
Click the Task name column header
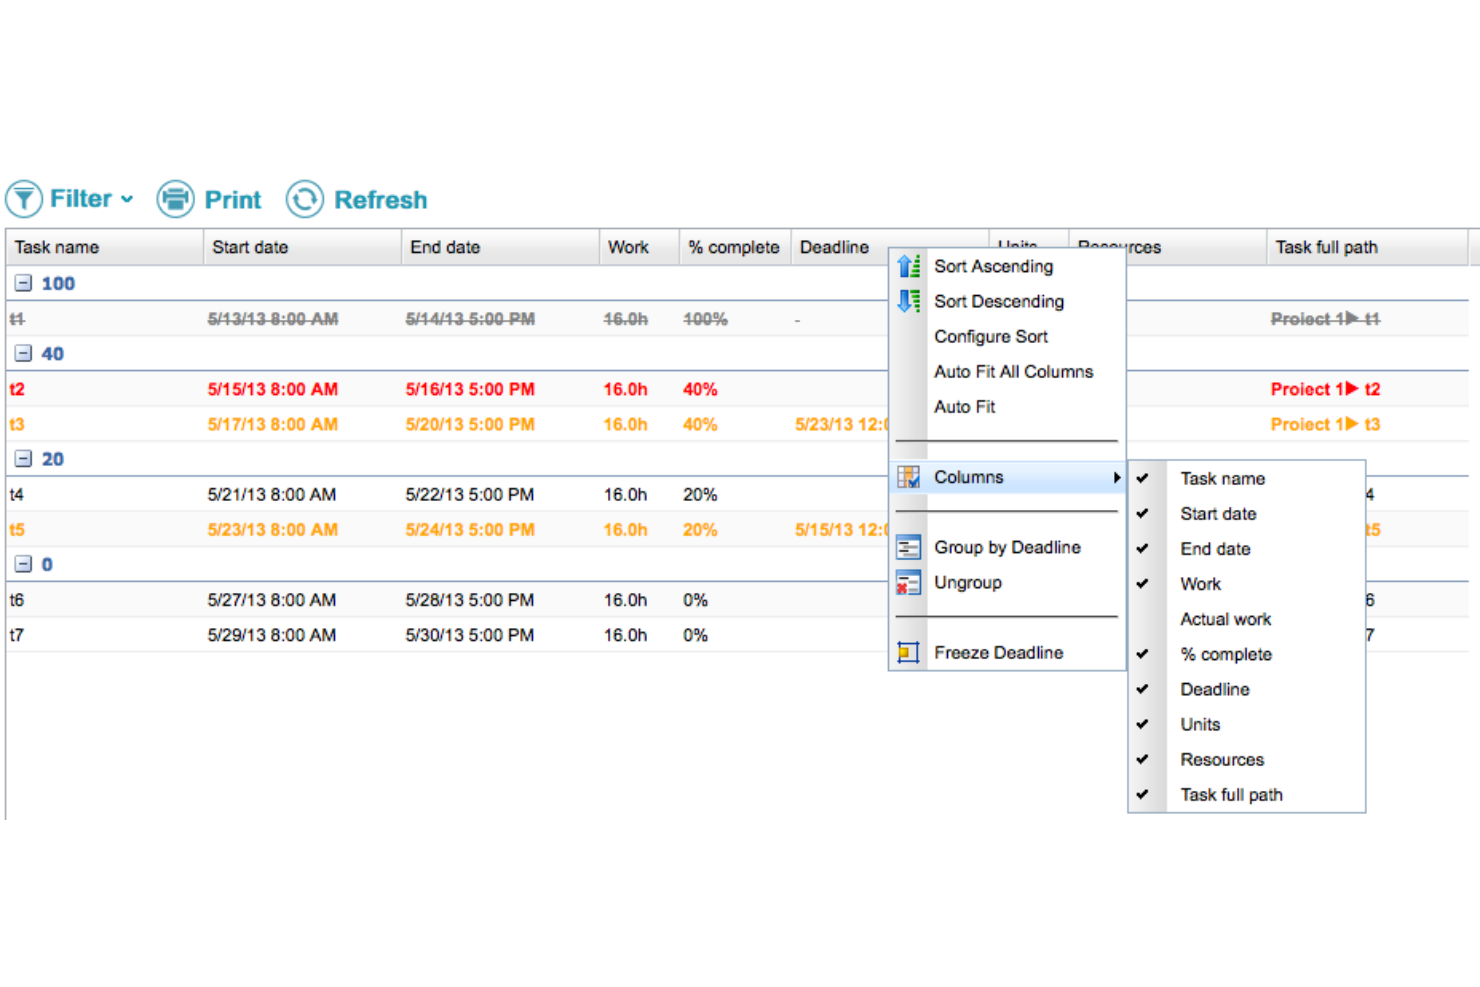click(104, 247)
